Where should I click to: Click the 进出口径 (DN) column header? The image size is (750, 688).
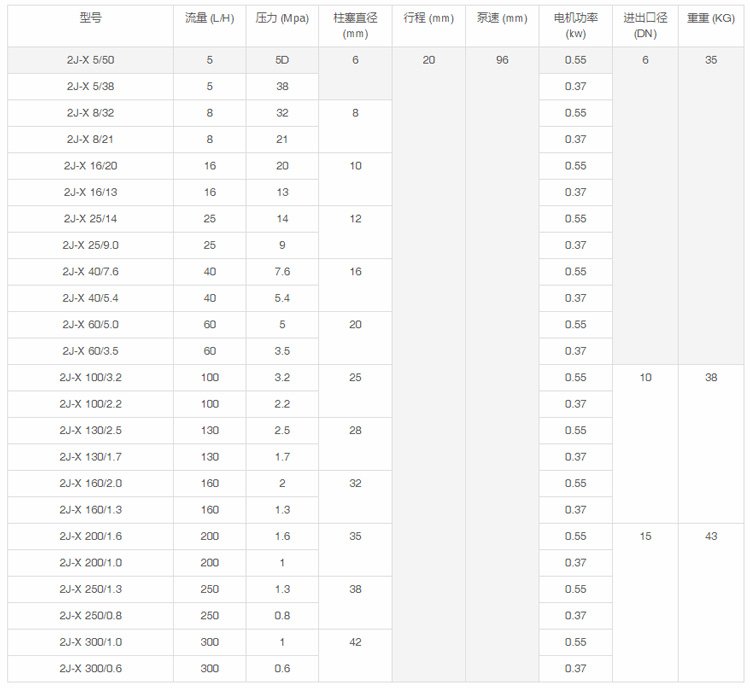[645, 25]
